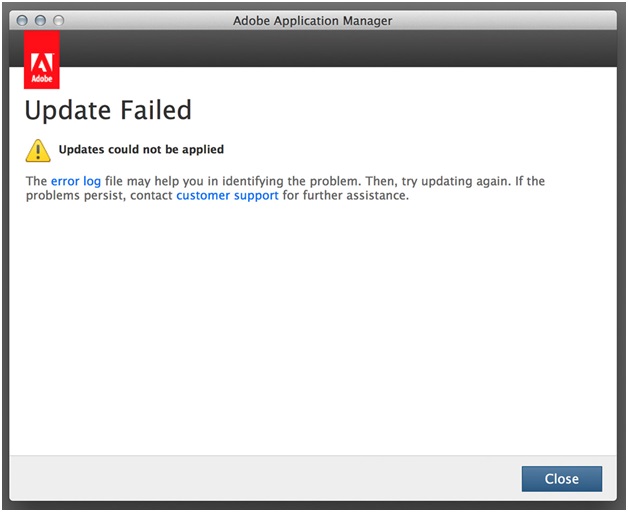Click the word 'support' in the blue link
Screen dimensions: 628x512
pyautogui.click(x=256, y=196)
